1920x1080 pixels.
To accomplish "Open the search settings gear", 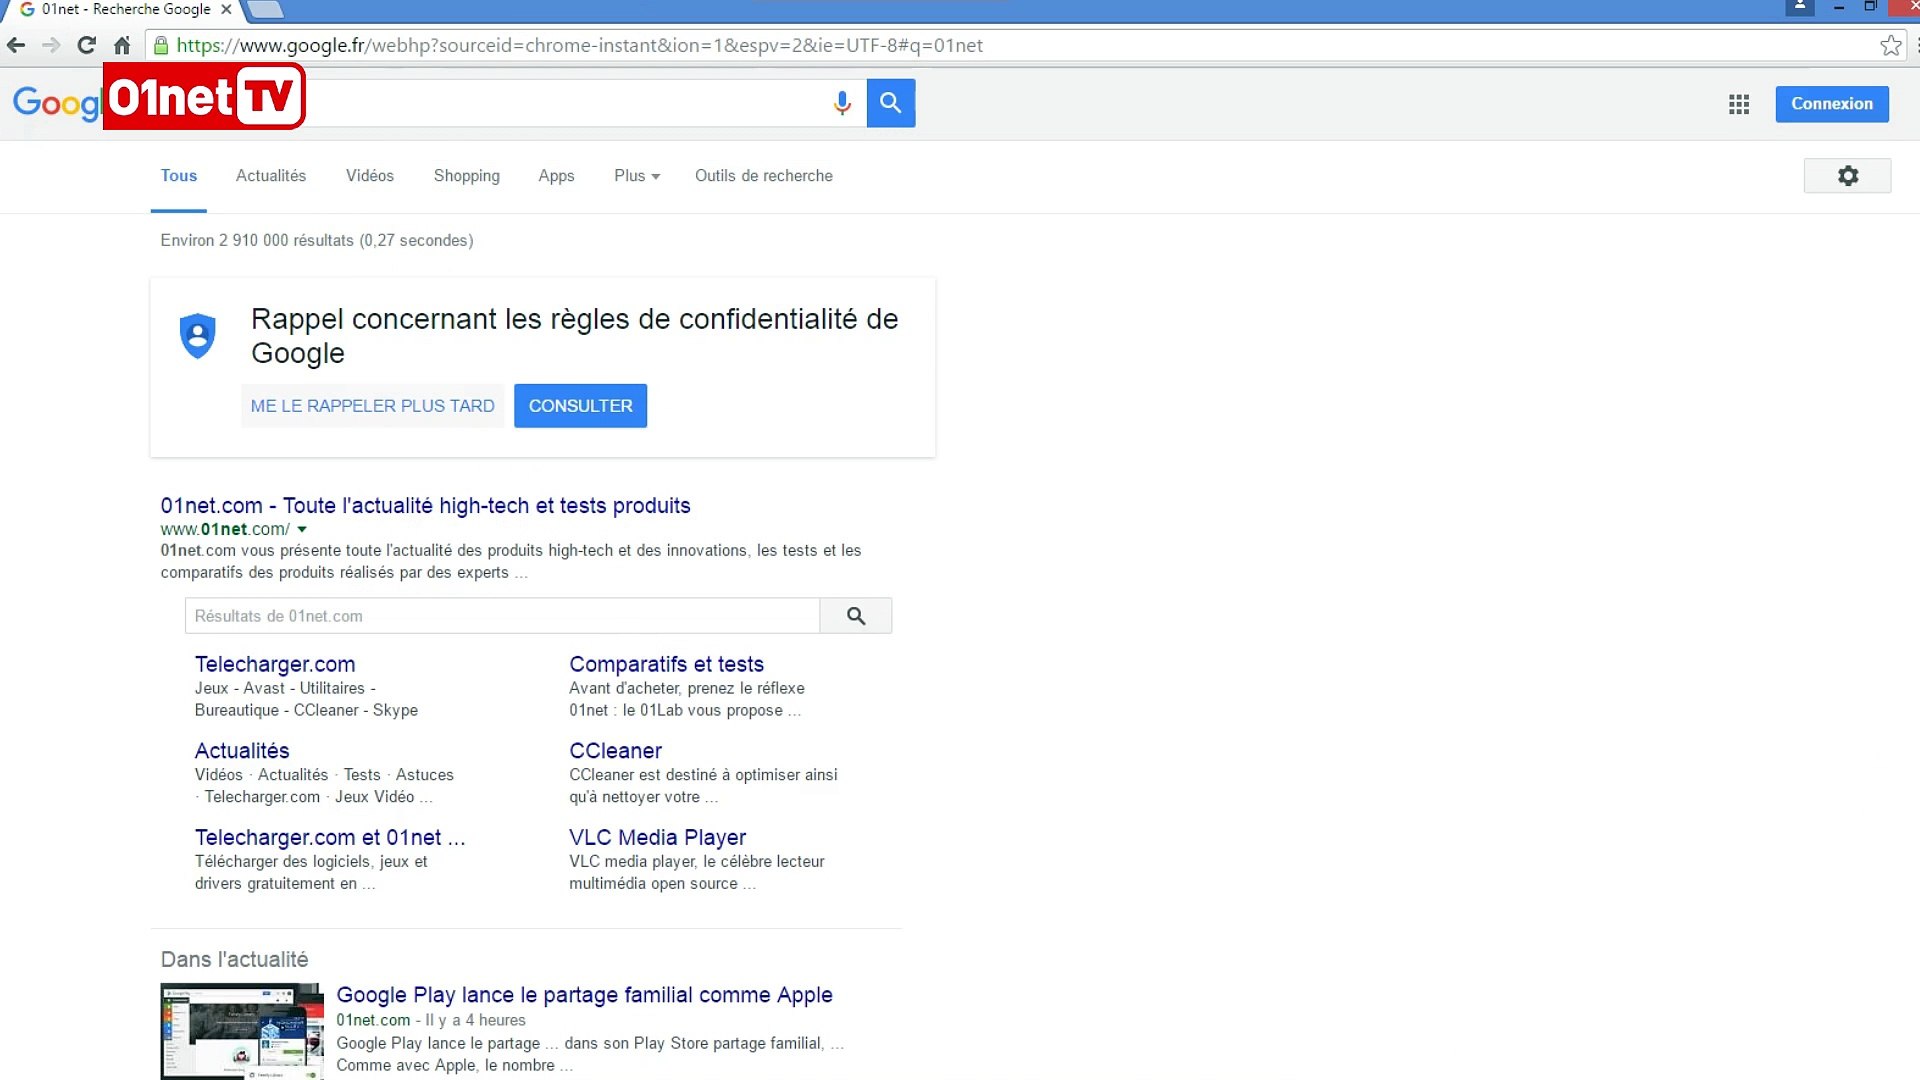I will point(1847,176).
